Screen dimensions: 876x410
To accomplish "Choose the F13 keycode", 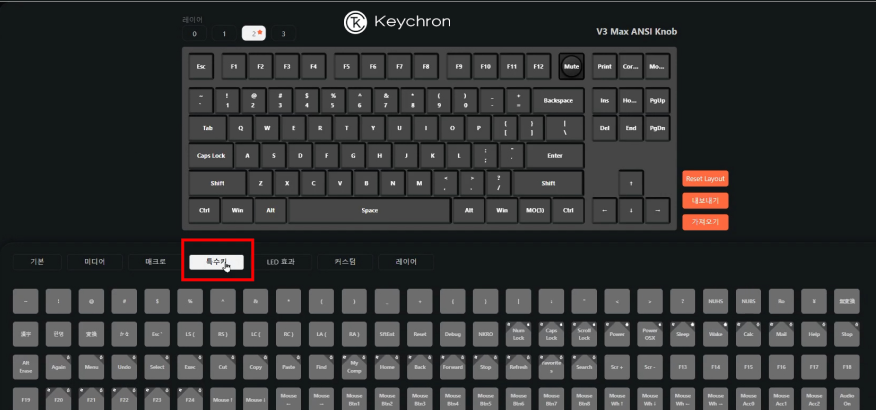I will (x=683, y=367).
